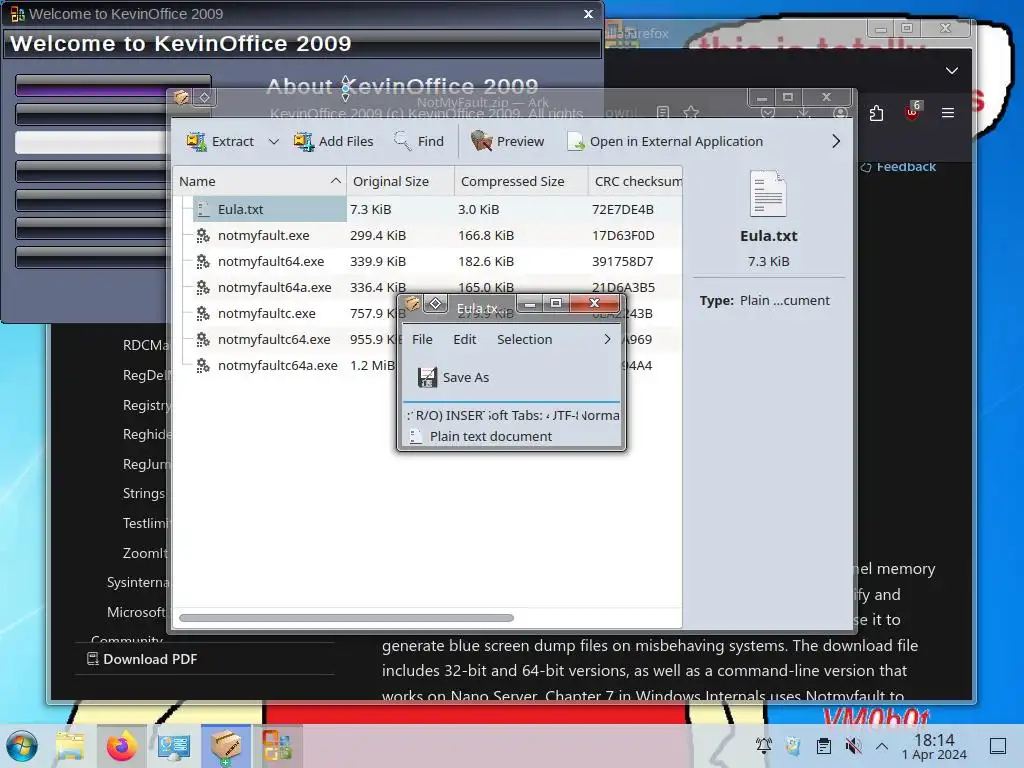1024x768 pixels.
Task: Click the Eula.txt viewer window package icon
Action: click(412, 304)
